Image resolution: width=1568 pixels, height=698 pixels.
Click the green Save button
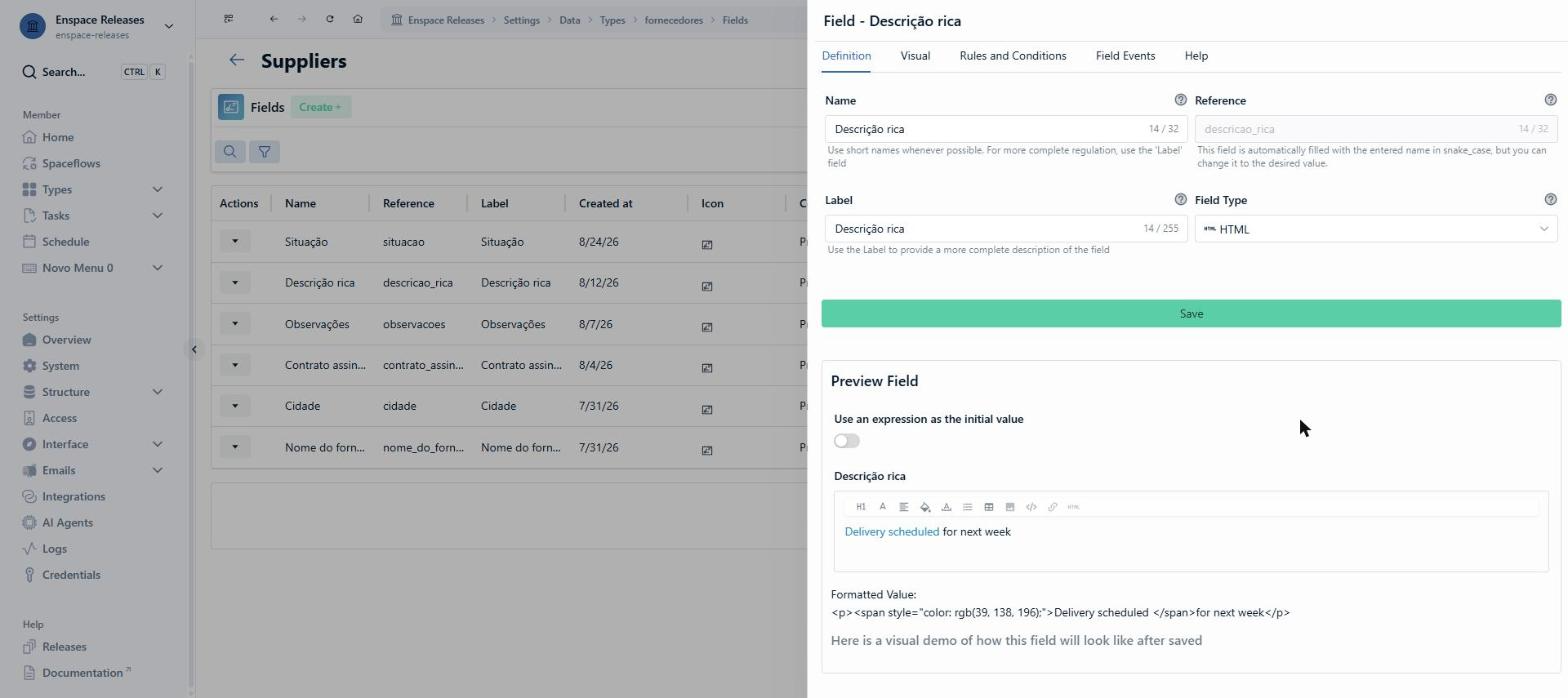[1191, 314]
